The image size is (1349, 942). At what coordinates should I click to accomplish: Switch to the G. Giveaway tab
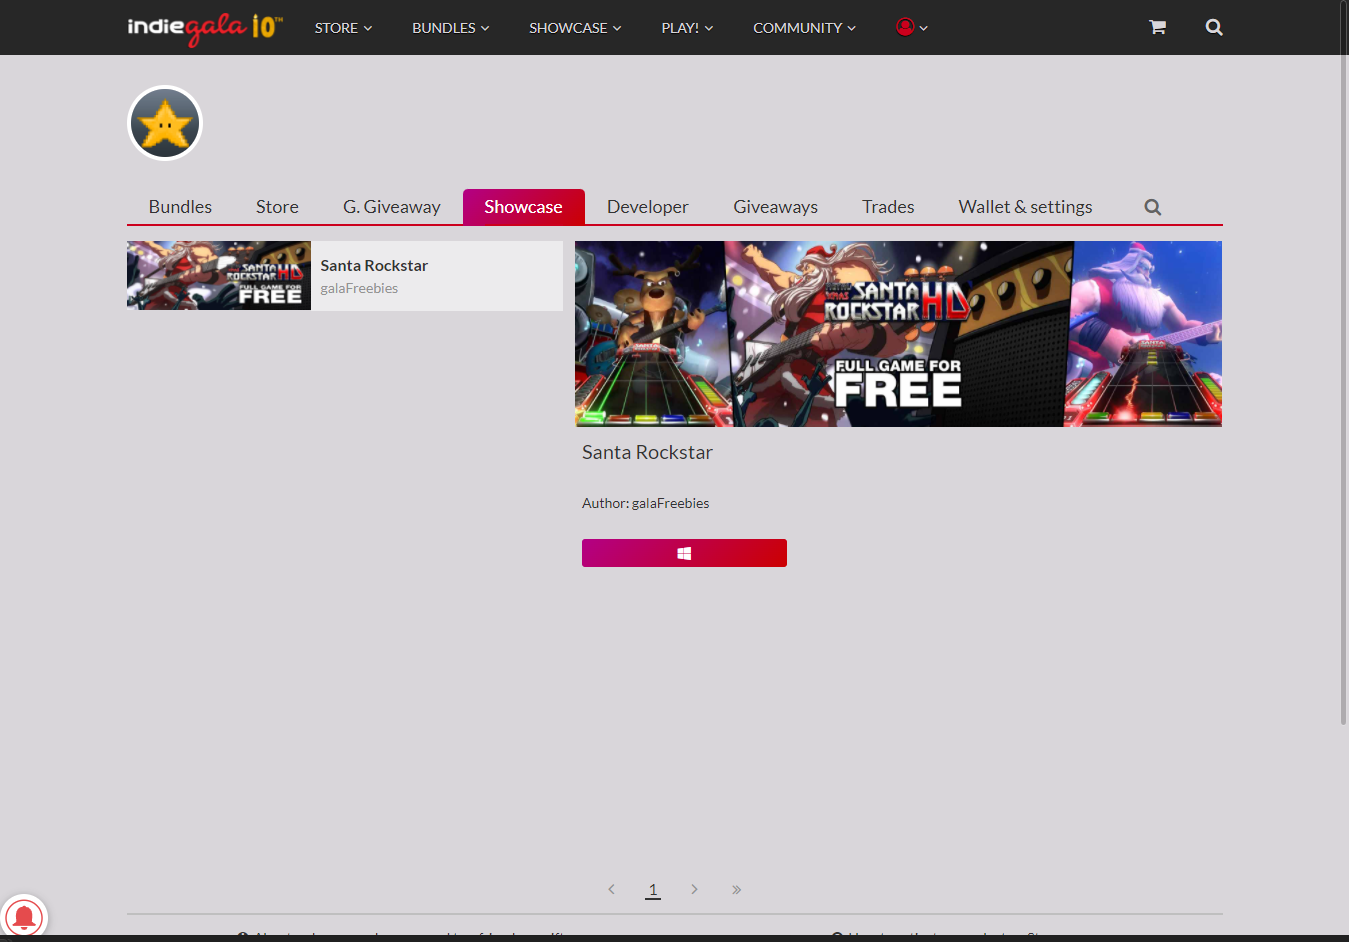click(x=392, y=207)
